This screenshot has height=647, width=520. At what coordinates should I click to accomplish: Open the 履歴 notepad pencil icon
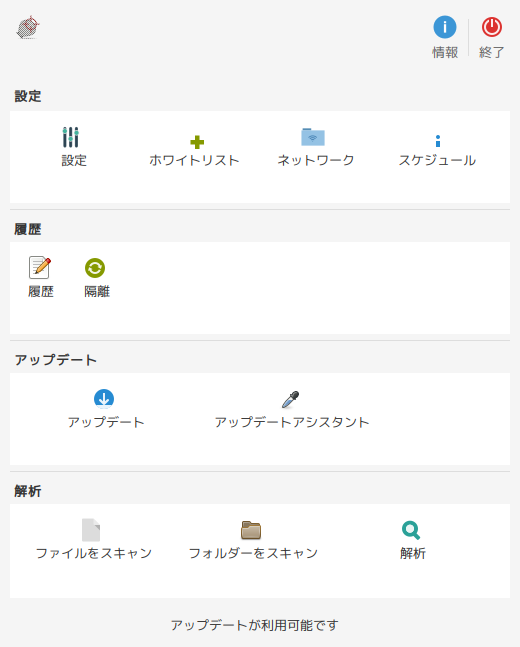click(40, 268)
